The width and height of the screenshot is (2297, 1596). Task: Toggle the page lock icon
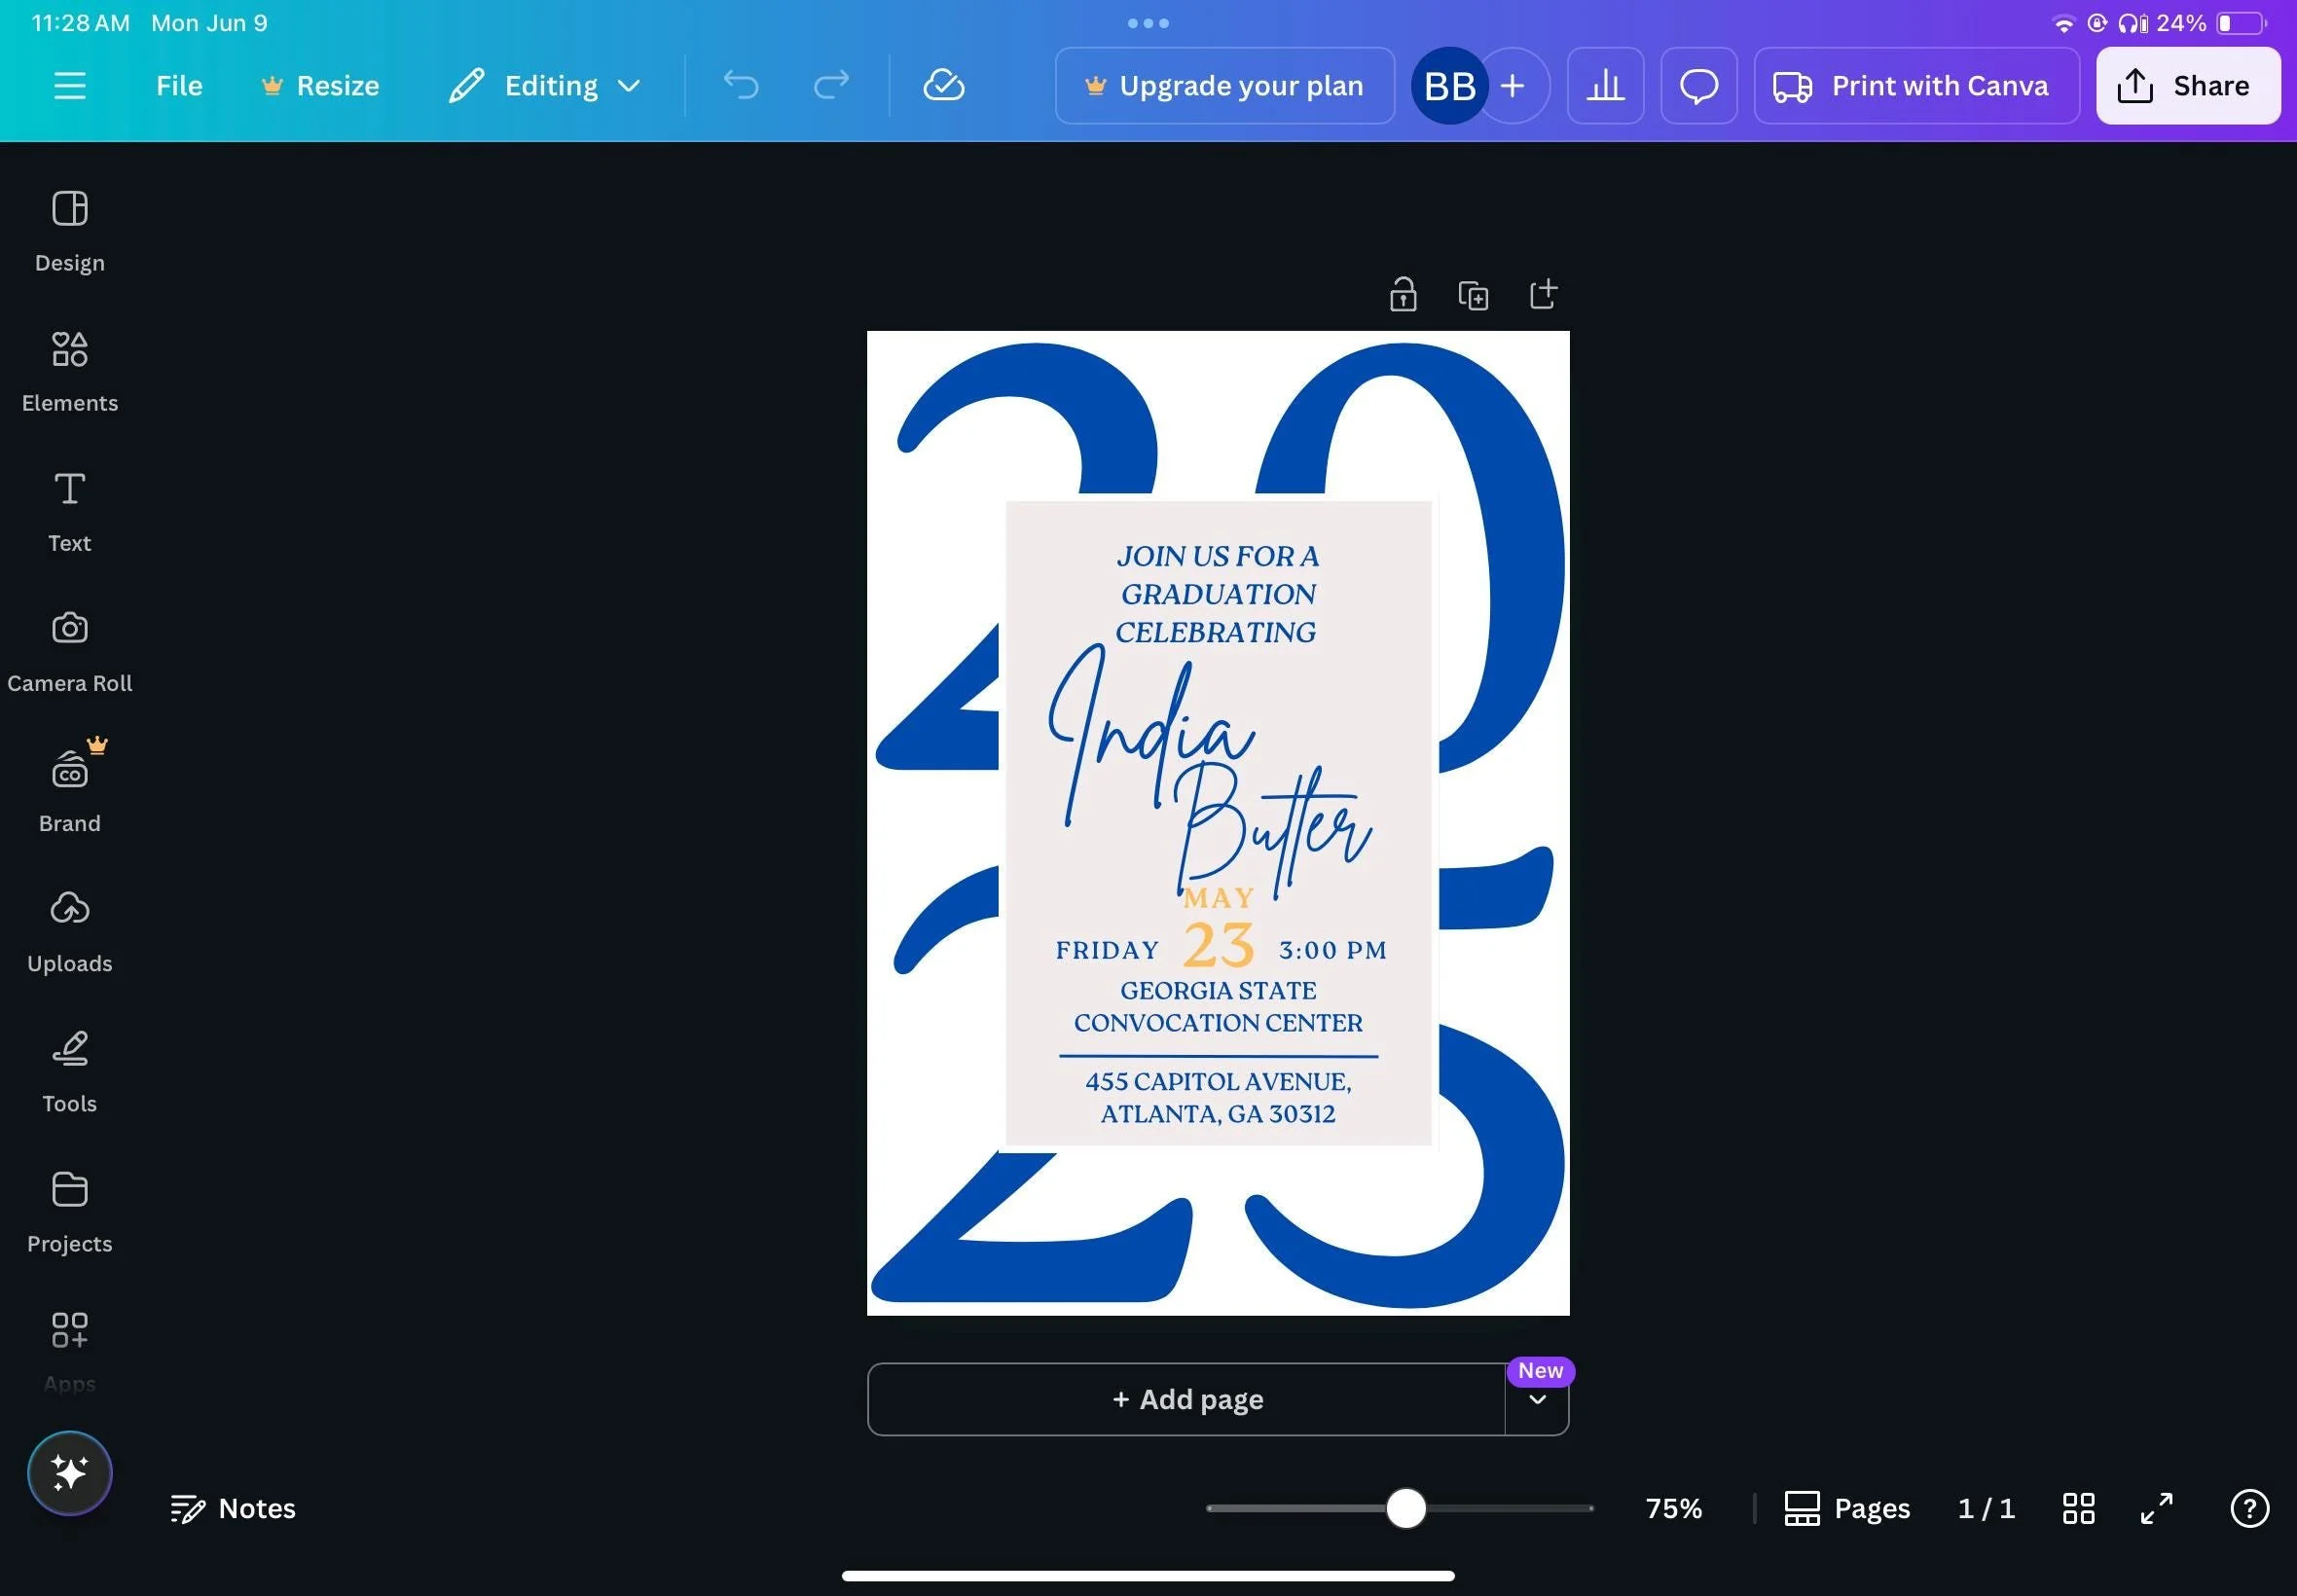pos(1403,295)
